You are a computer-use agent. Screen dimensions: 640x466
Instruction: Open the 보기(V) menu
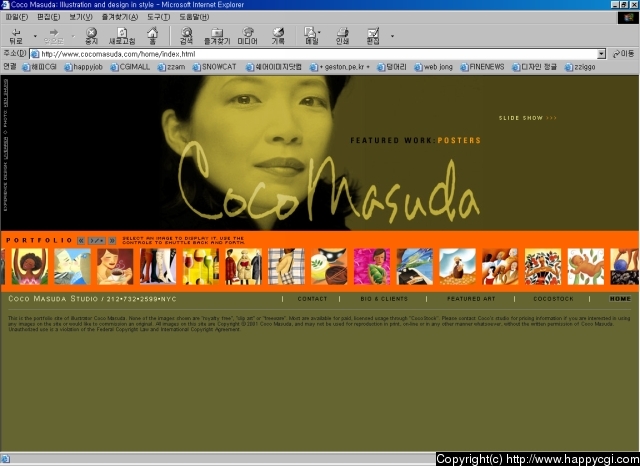pos(80,17)
